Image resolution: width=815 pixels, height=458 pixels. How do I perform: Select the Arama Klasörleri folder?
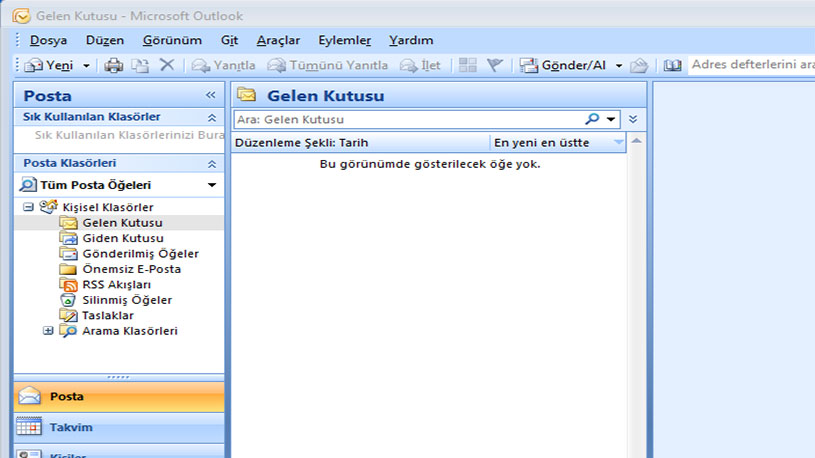[129, 331]
